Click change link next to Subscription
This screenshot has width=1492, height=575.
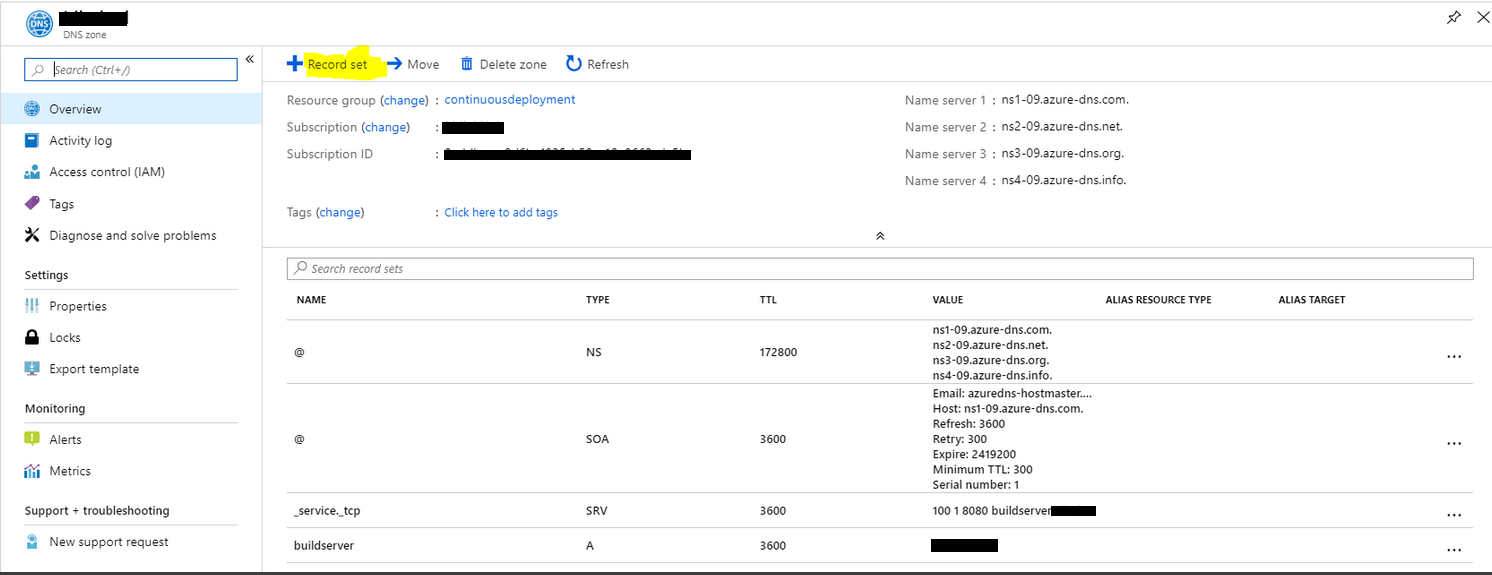click(385, 127)
